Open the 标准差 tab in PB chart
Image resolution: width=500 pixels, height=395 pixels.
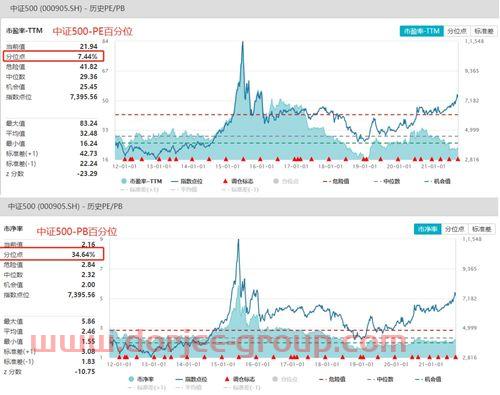click(x=482, y=229)
